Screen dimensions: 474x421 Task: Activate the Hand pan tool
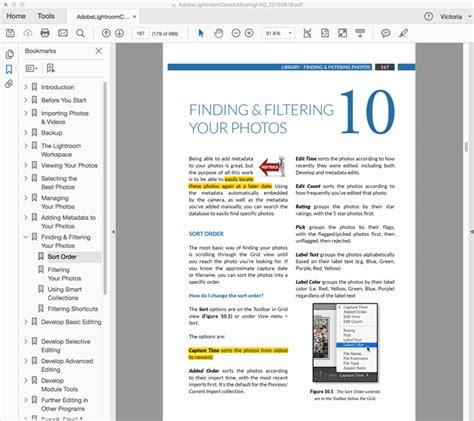pos(218,33)
